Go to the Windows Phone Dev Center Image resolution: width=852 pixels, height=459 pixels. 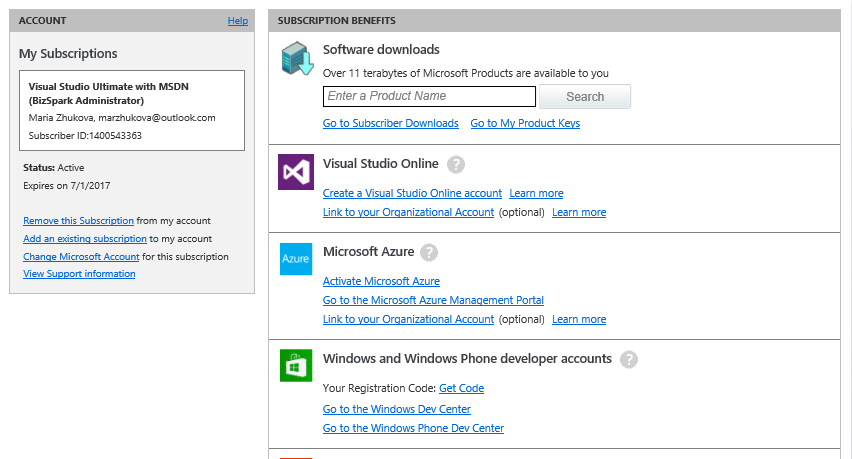(x=414, y=429)
